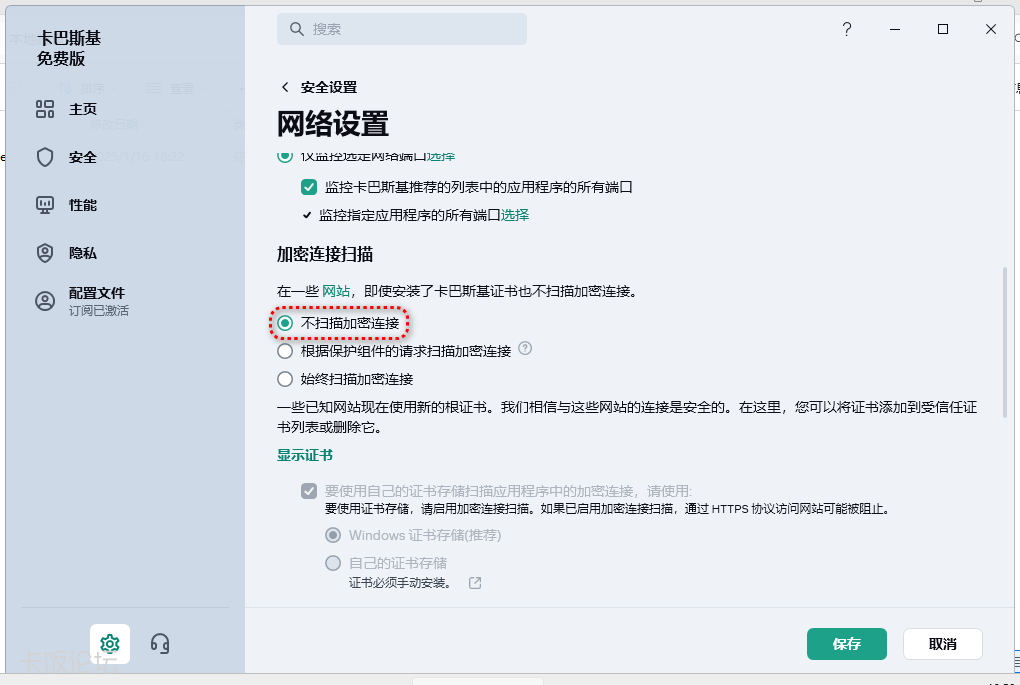Click the 加密连接扫描 section heading
The height and width of the screenshot is (685, 1020).
point(325,254)
